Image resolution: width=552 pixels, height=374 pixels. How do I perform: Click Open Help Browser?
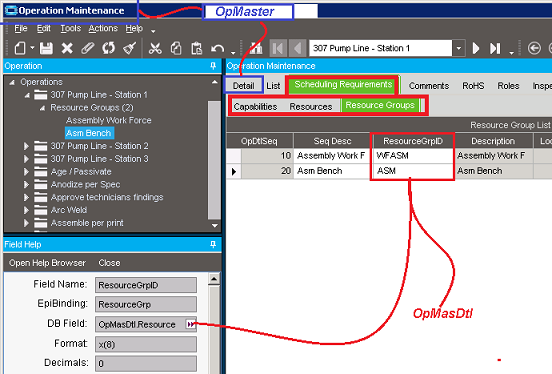click(47, 263)
